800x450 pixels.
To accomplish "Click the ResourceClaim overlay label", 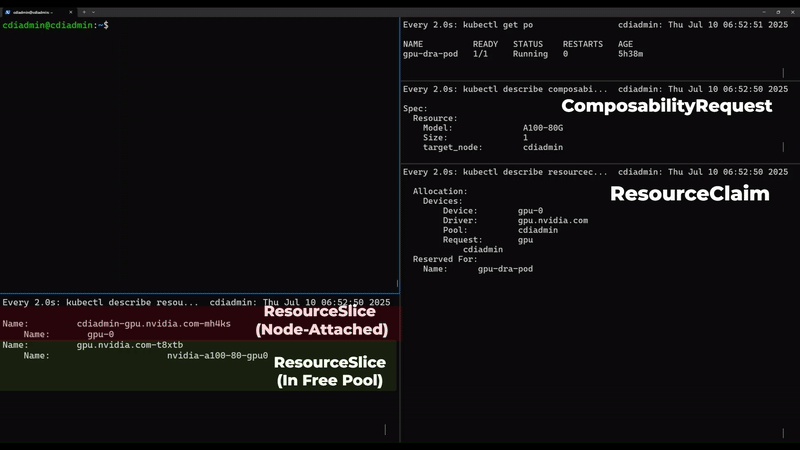I will click(x=689, y=194).
